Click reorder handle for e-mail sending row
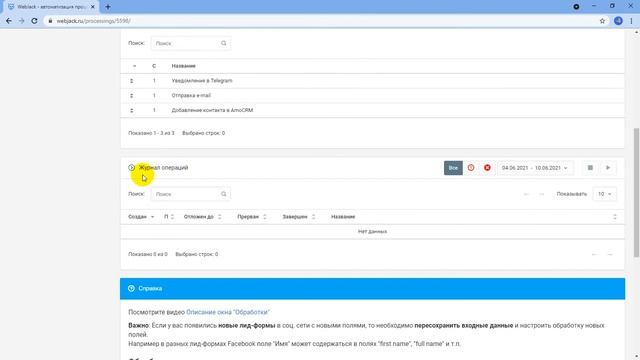 tap(131, 96)
